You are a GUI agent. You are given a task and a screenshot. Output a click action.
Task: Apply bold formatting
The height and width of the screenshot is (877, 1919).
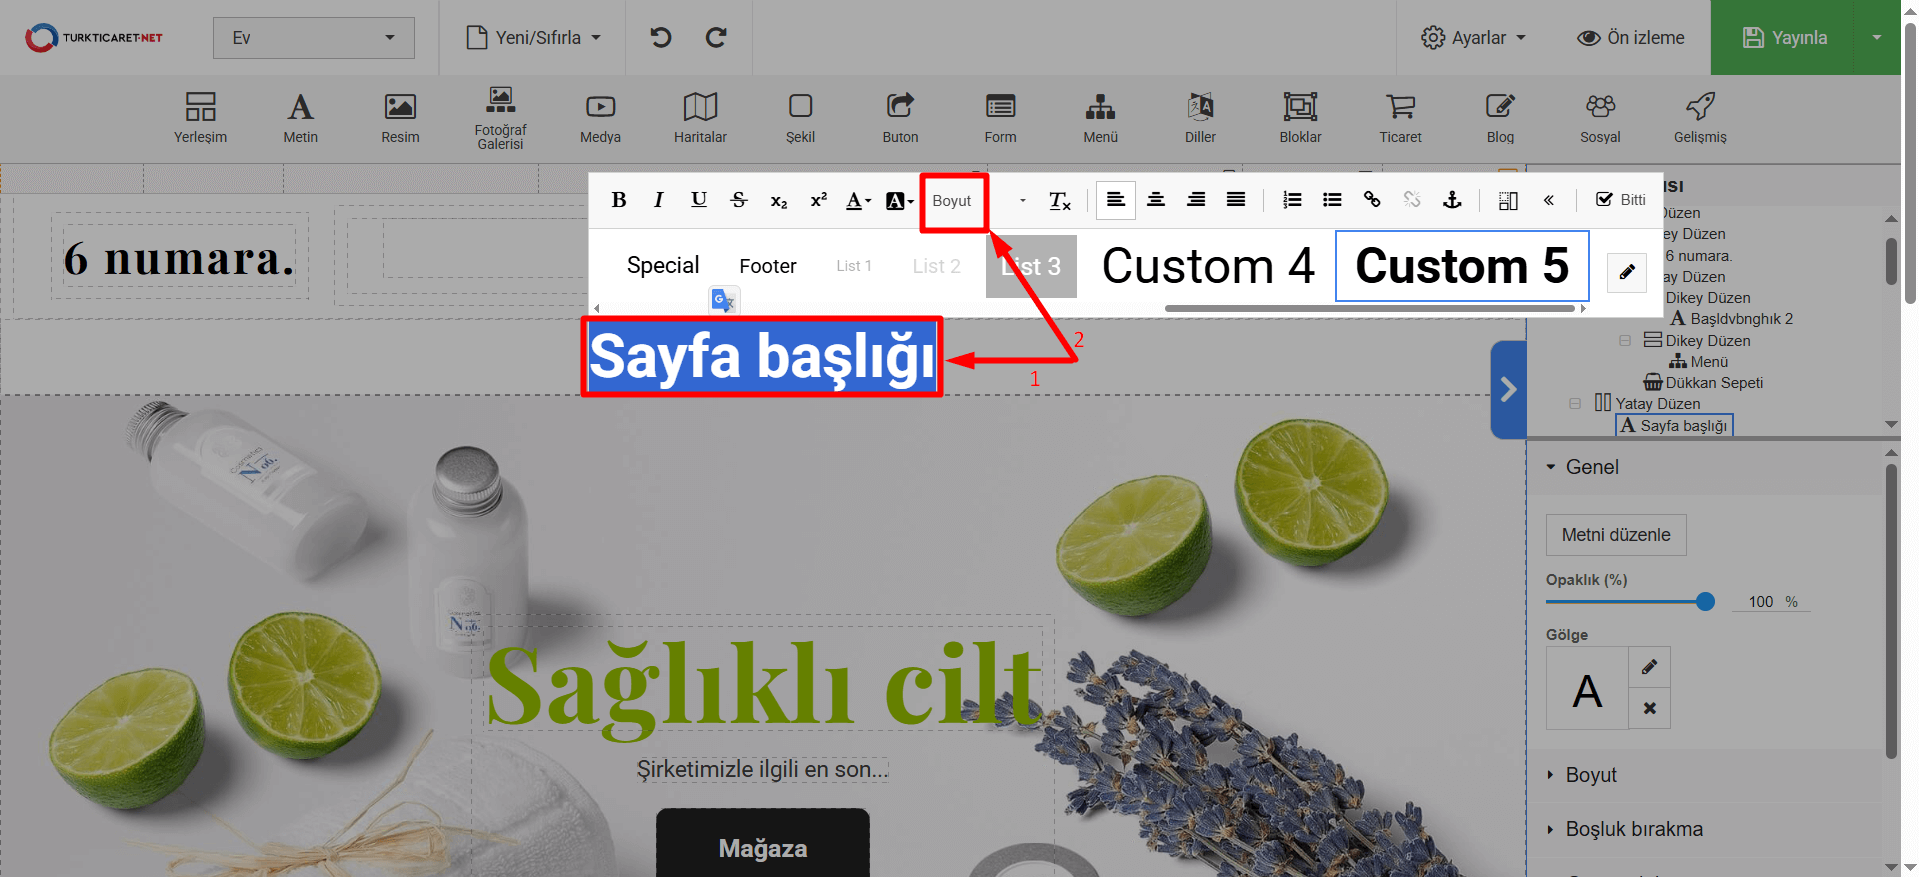click(x=619, y=200)
